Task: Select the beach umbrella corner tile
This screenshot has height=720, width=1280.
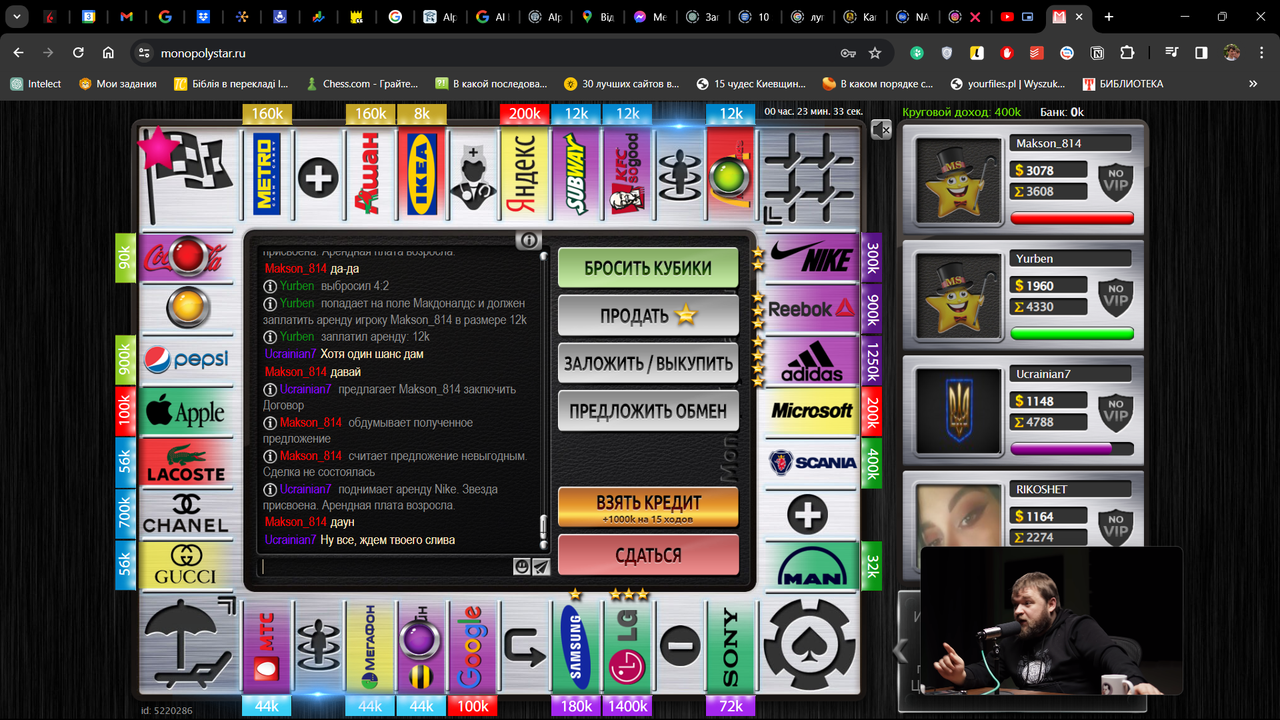Action: 186,646
